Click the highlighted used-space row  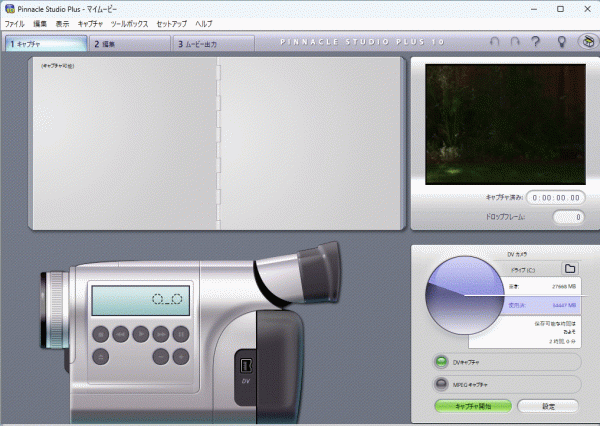tap(541, 305)
